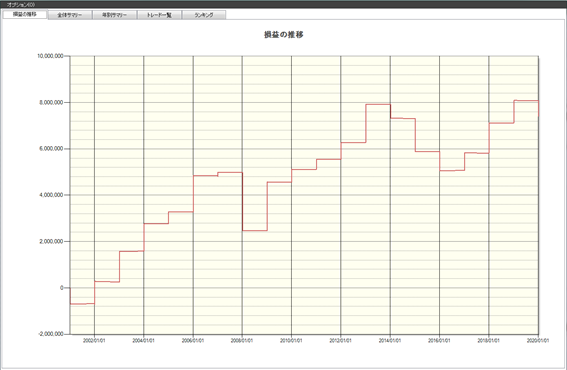The width and height of the screenshot is (567, 370).
Task: Show the トレード一覧 tab
Action: pos(159,15)
